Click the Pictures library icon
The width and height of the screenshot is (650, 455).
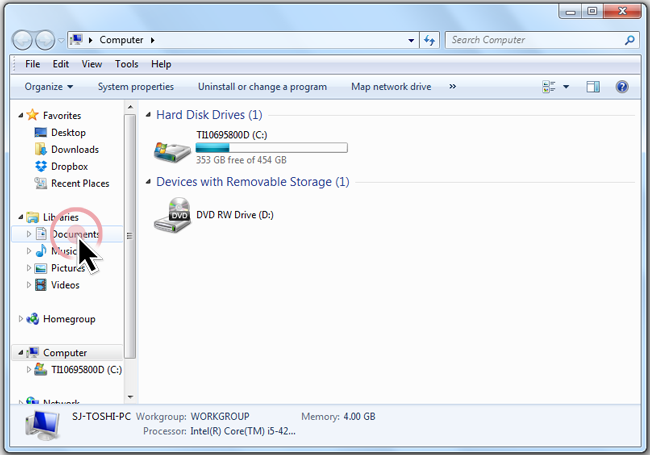coord(41,268)
